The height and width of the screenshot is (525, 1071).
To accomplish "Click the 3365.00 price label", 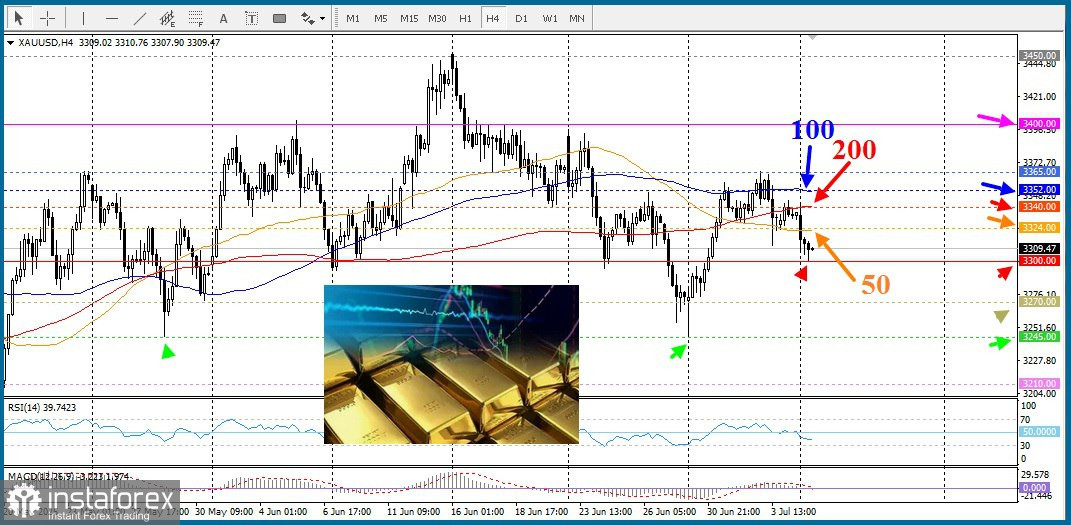I will [1039, 171].
